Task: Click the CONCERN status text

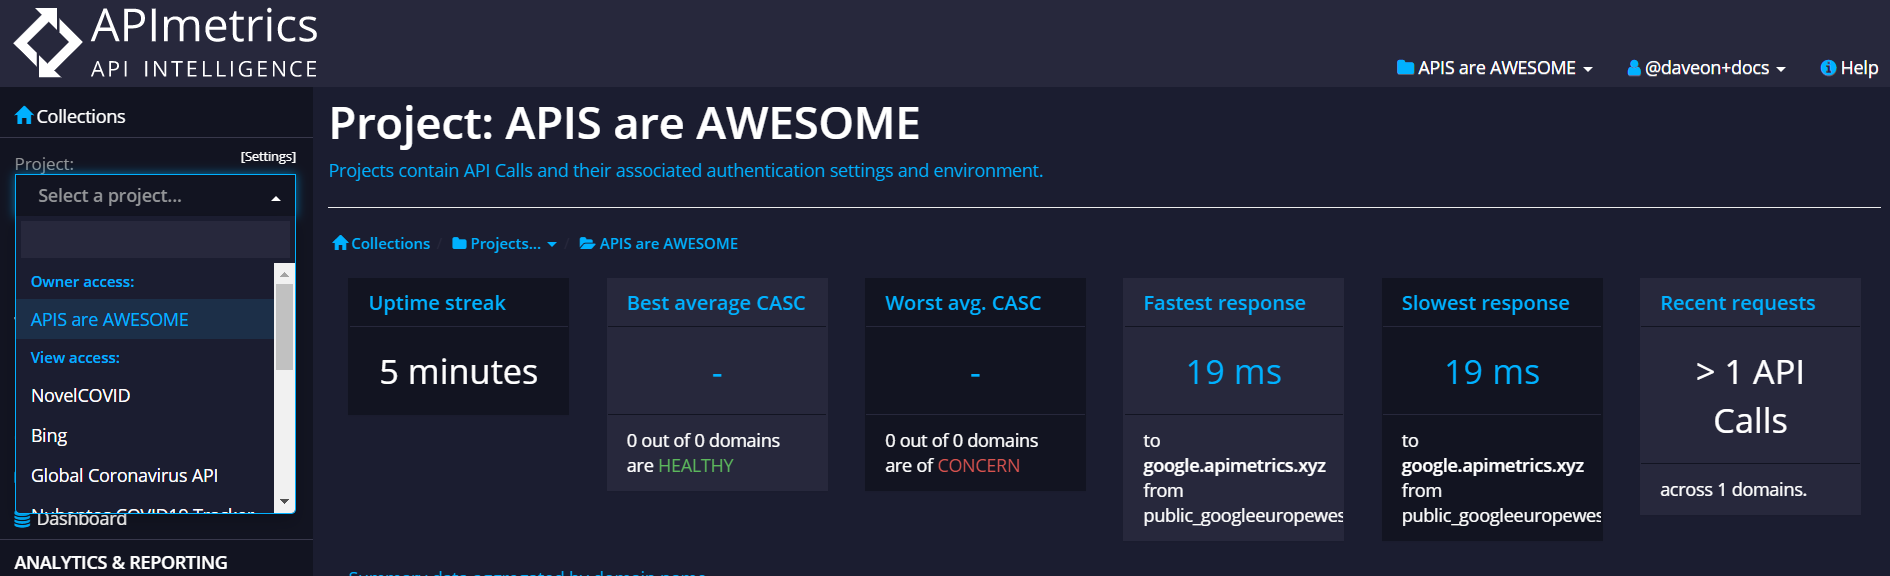Action: click(978, 466)
